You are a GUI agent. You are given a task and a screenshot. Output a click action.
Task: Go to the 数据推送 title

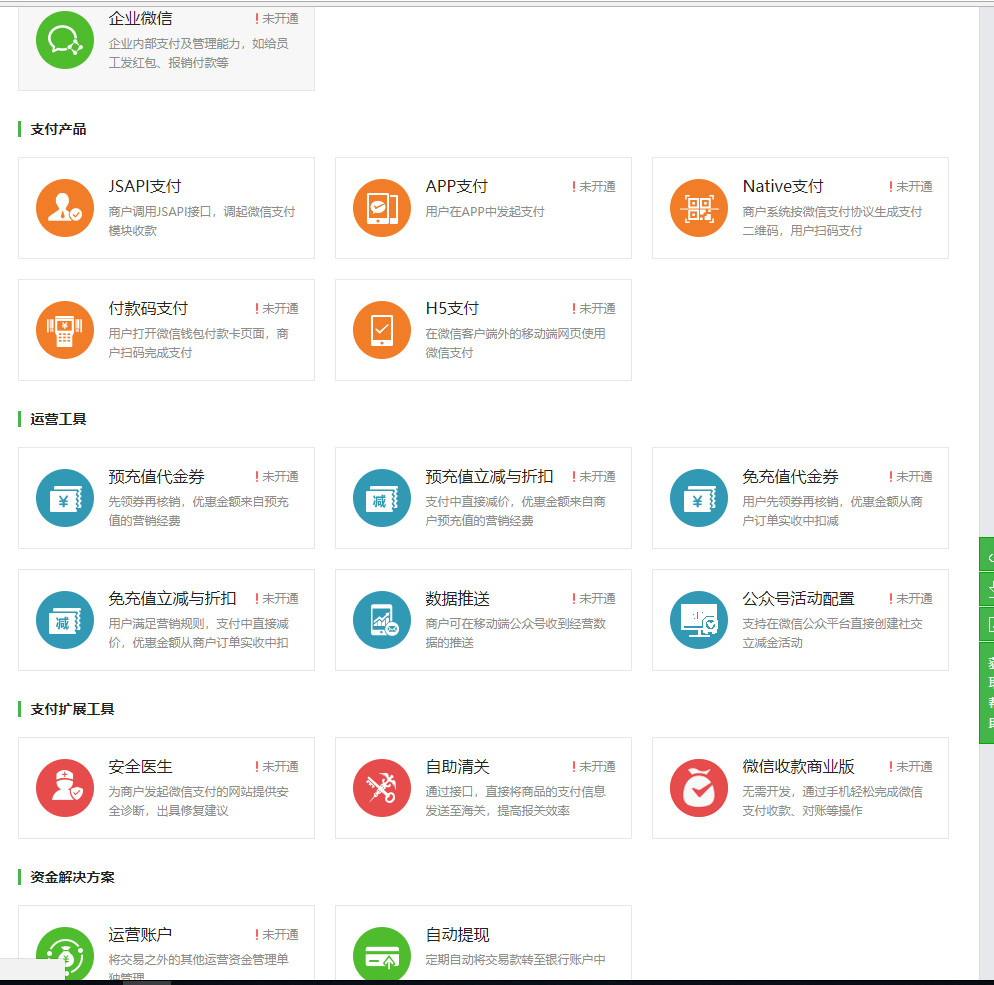(x=458, y=598)
